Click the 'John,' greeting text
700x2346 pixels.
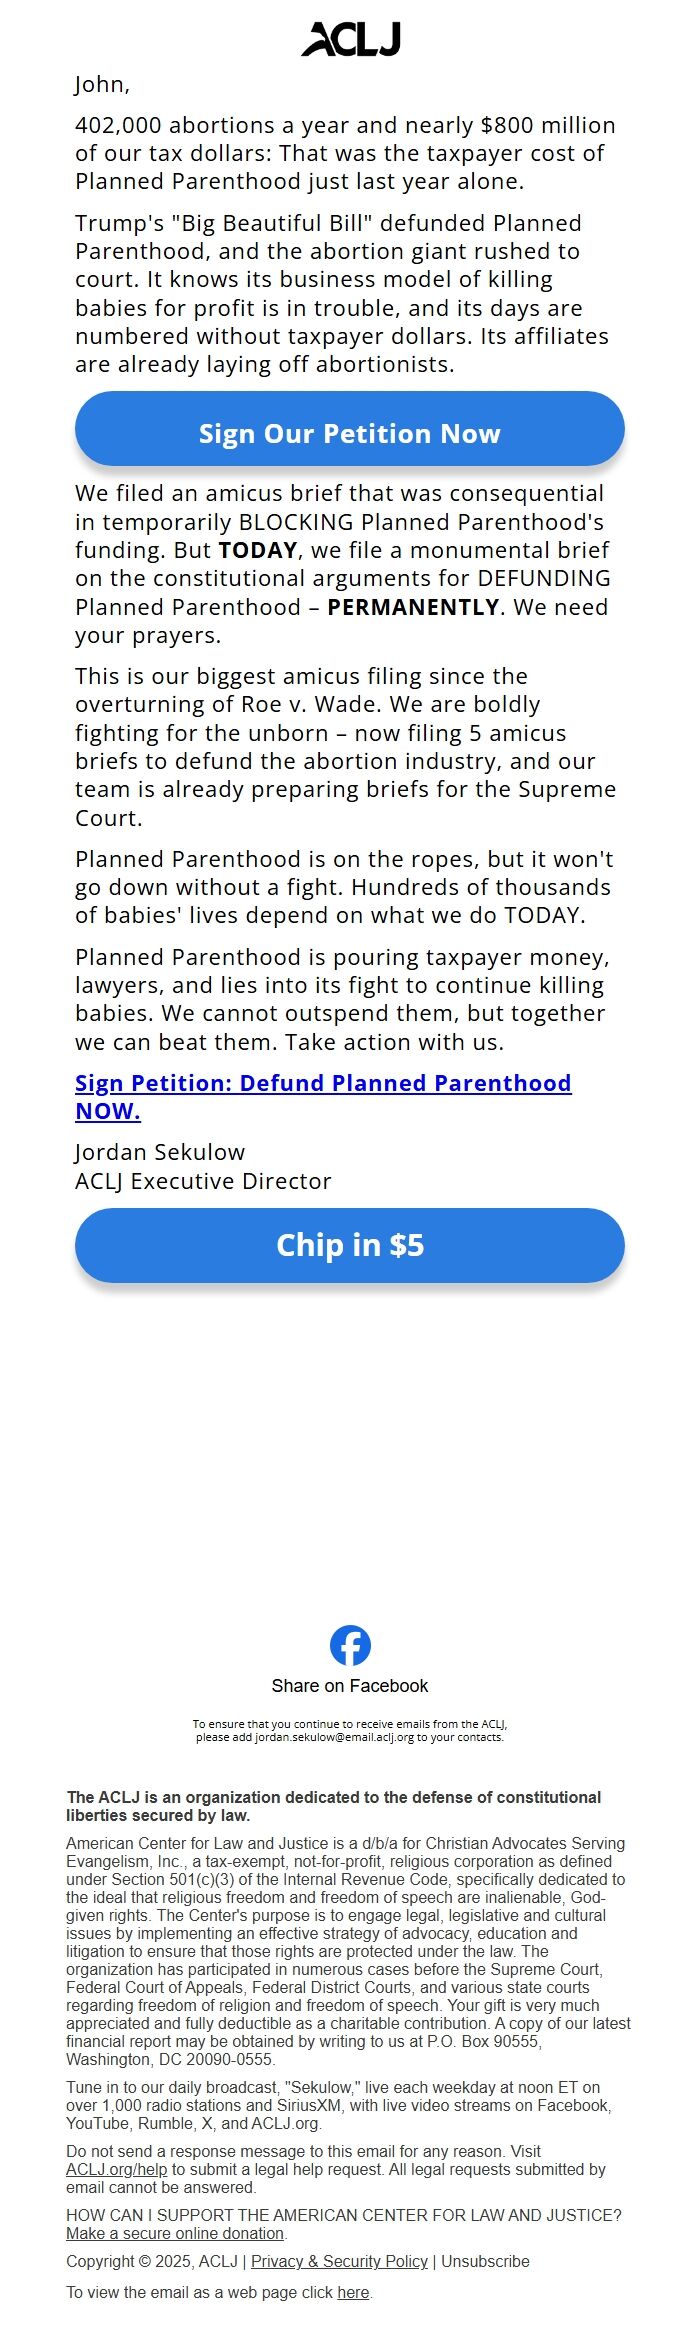pyautogui.click(x=102, y=84)
